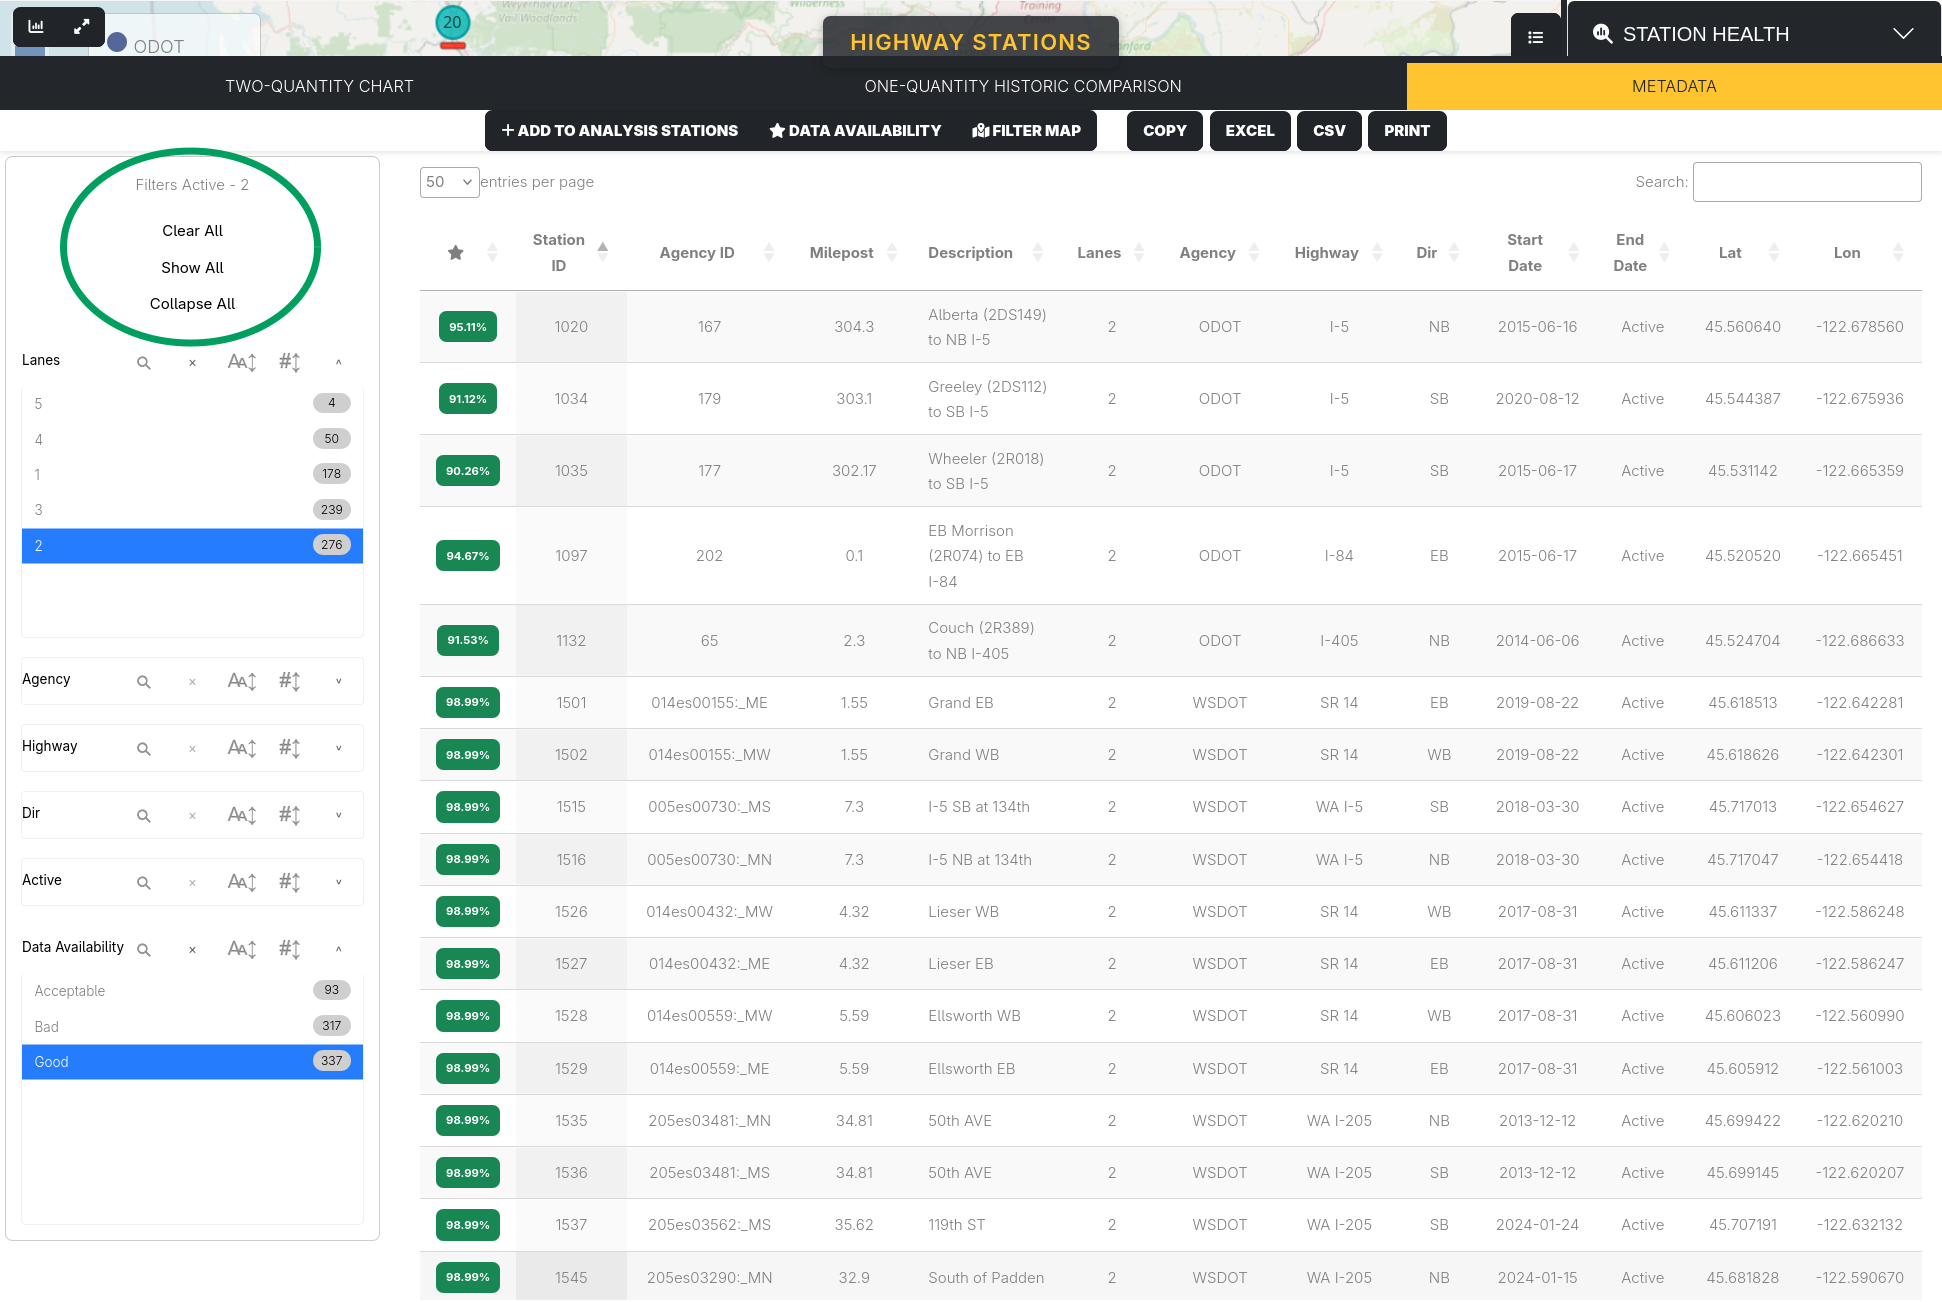Copy the table with Copy button

pyautogui.click(x=1165, y=131)
